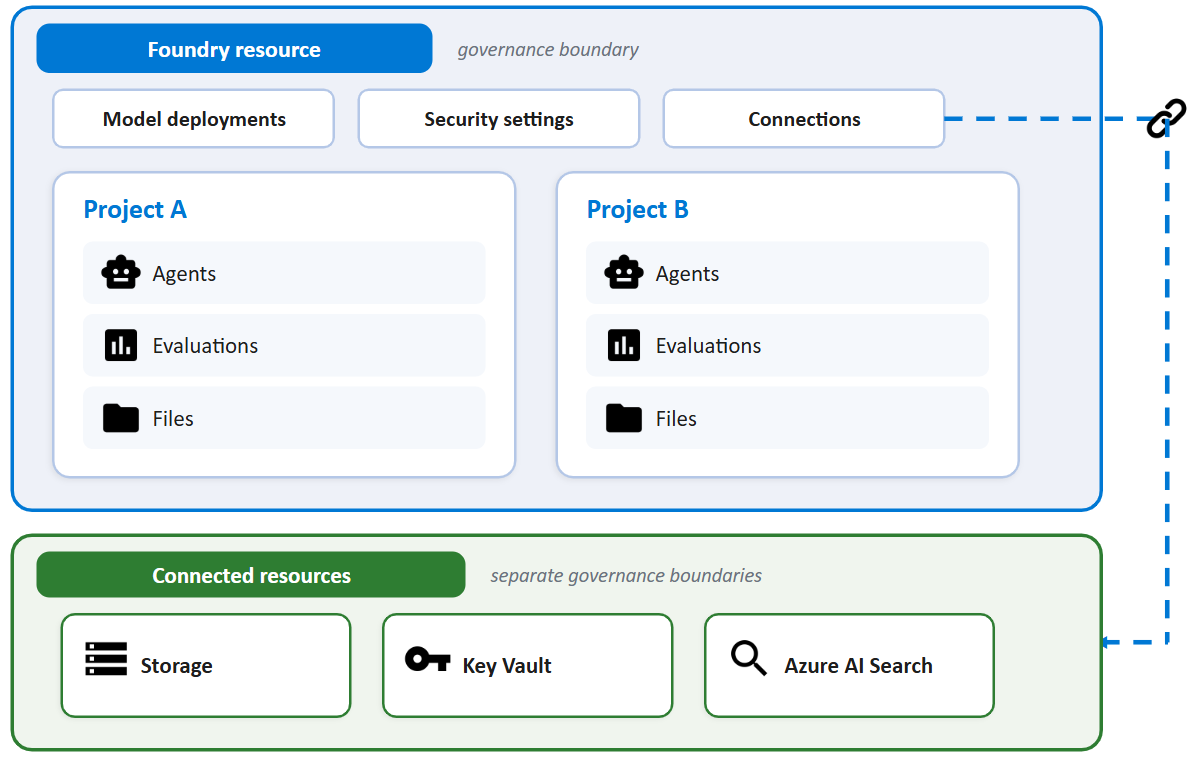Screen dimensions: 1187x768
Task: Click the Azure AI Search magnifier icon
Action: click(749, 658)
